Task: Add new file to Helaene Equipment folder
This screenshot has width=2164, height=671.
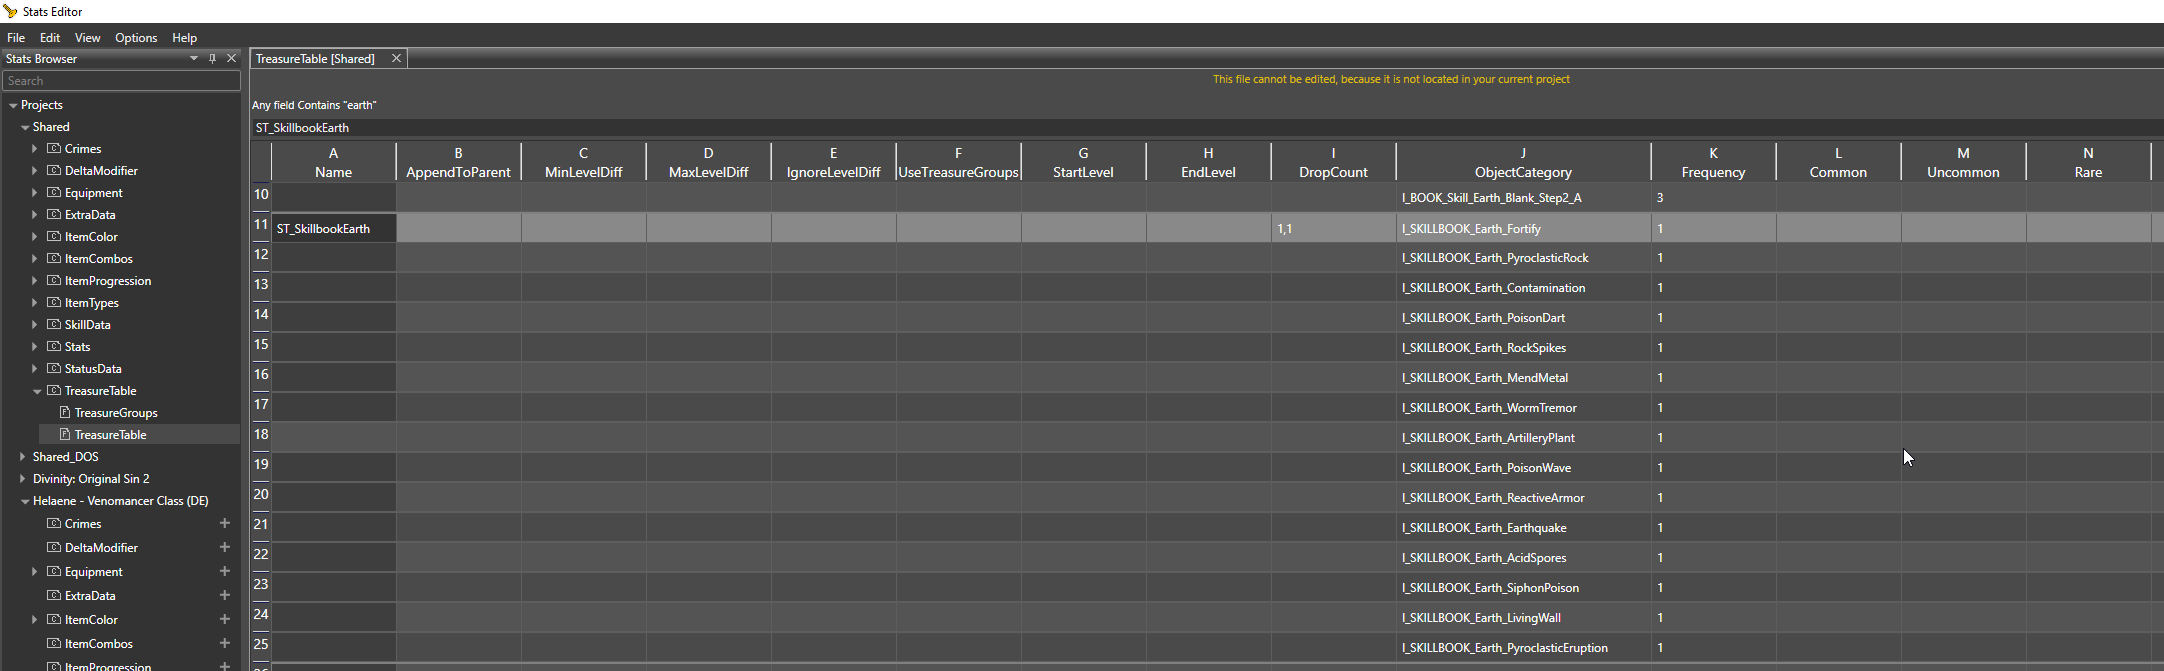Action: coord(225,571)
